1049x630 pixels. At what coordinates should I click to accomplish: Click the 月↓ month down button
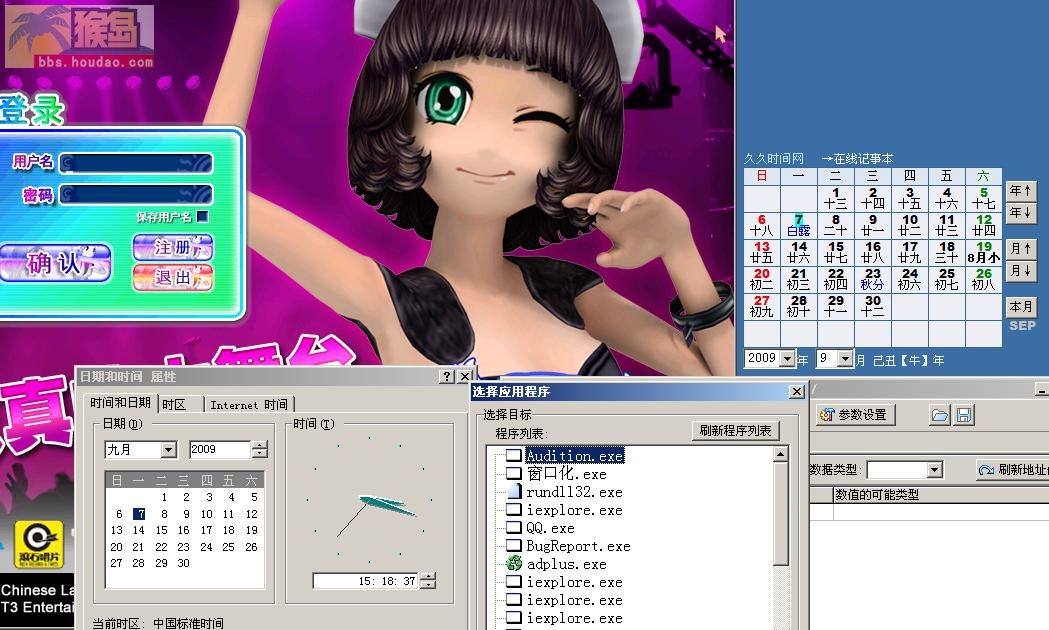click(x=1021, y=271)
